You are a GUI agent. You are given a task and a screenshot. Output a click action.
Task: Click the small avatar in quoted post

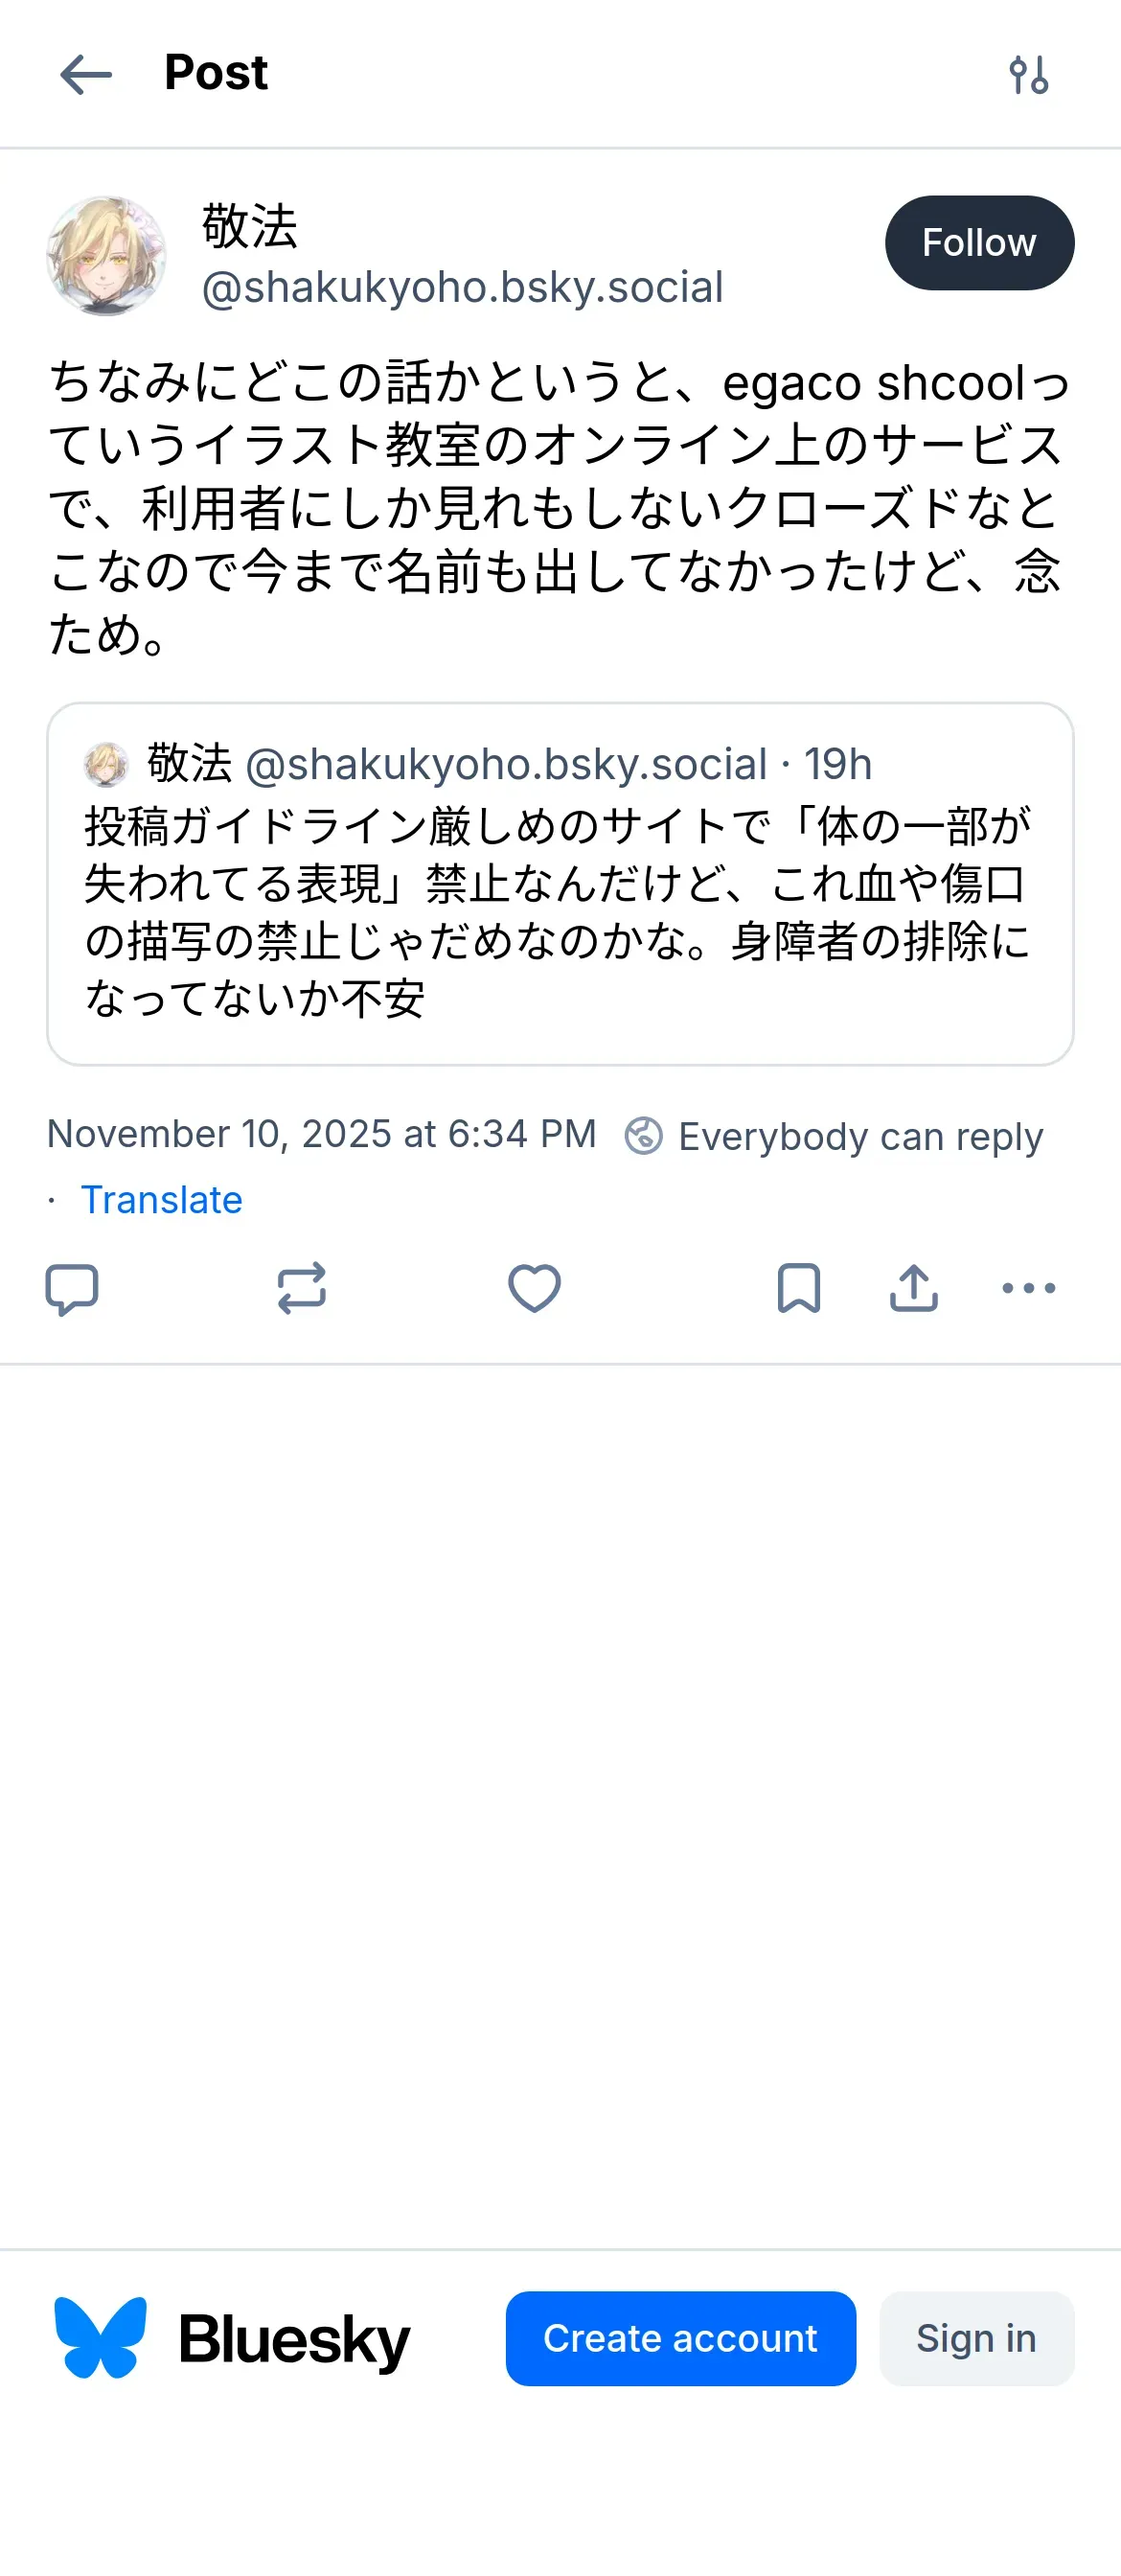pos(106,765)
